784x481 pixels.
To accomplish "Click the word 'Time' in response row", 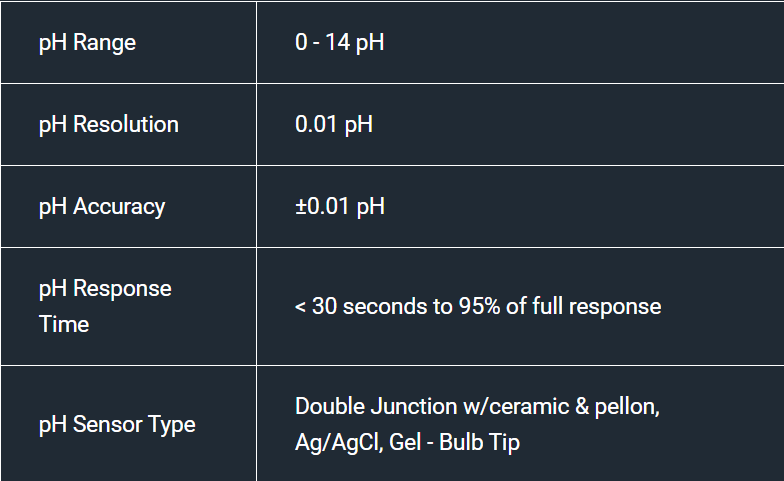I will 64,324.
